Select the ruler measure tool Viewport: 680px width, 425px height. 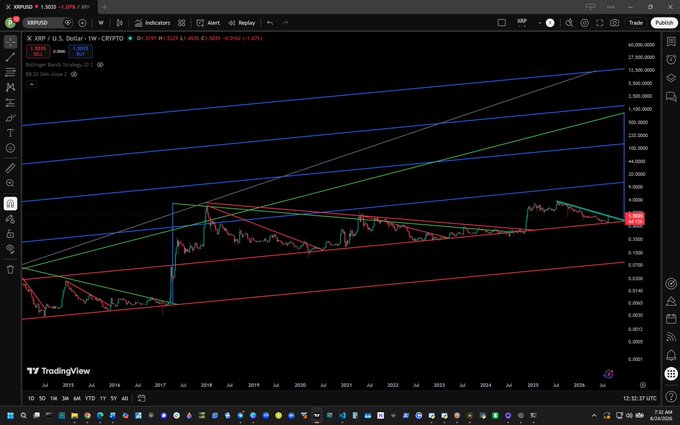(10, 168)
